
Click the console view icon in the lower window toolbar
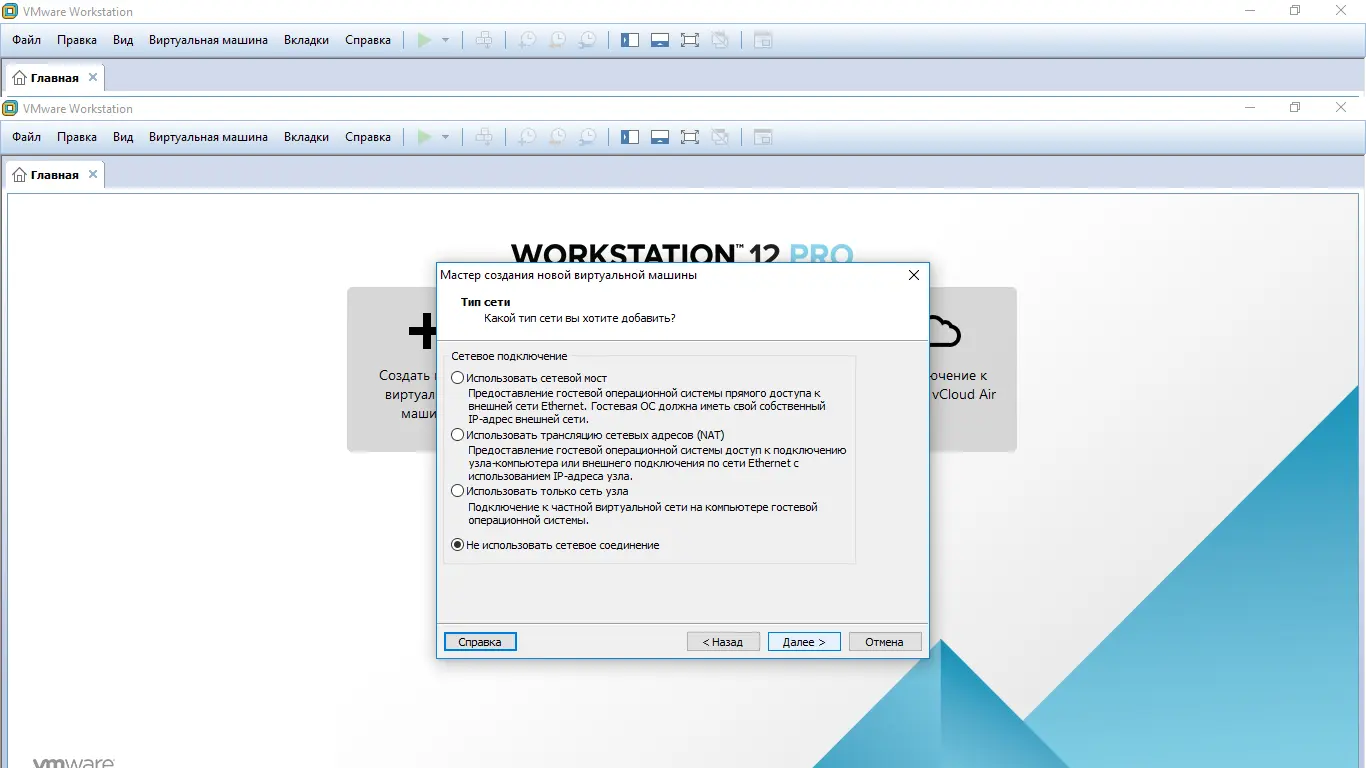pos(763,137)
